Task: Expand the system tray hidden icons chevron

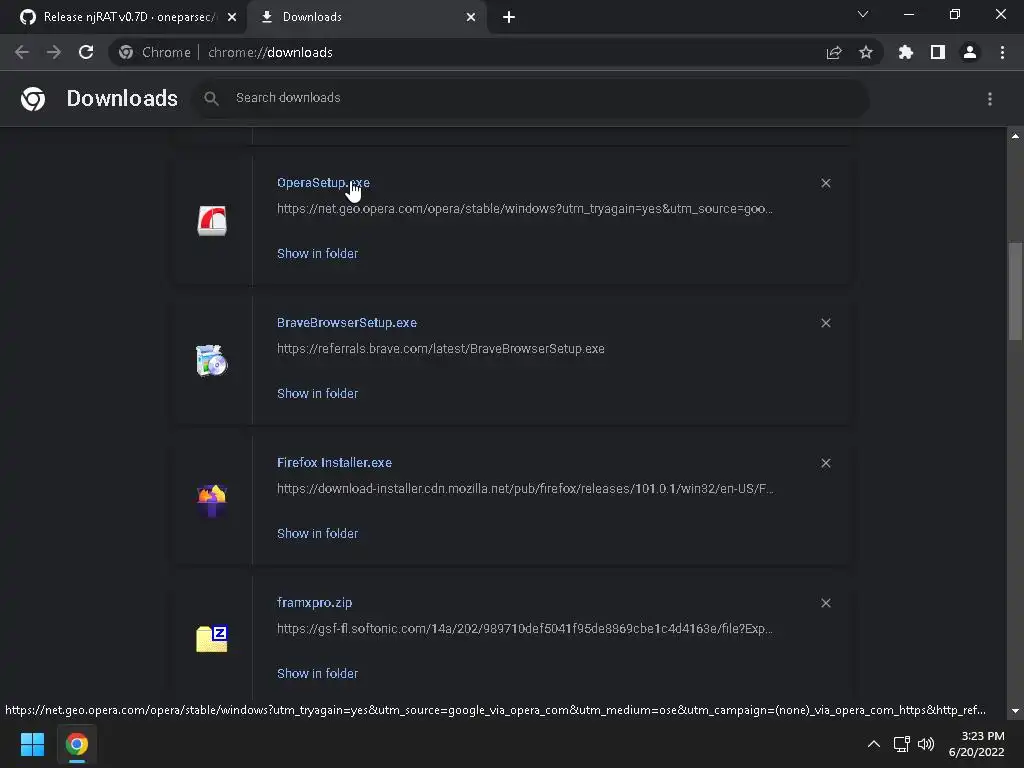Action: [874, 744]
